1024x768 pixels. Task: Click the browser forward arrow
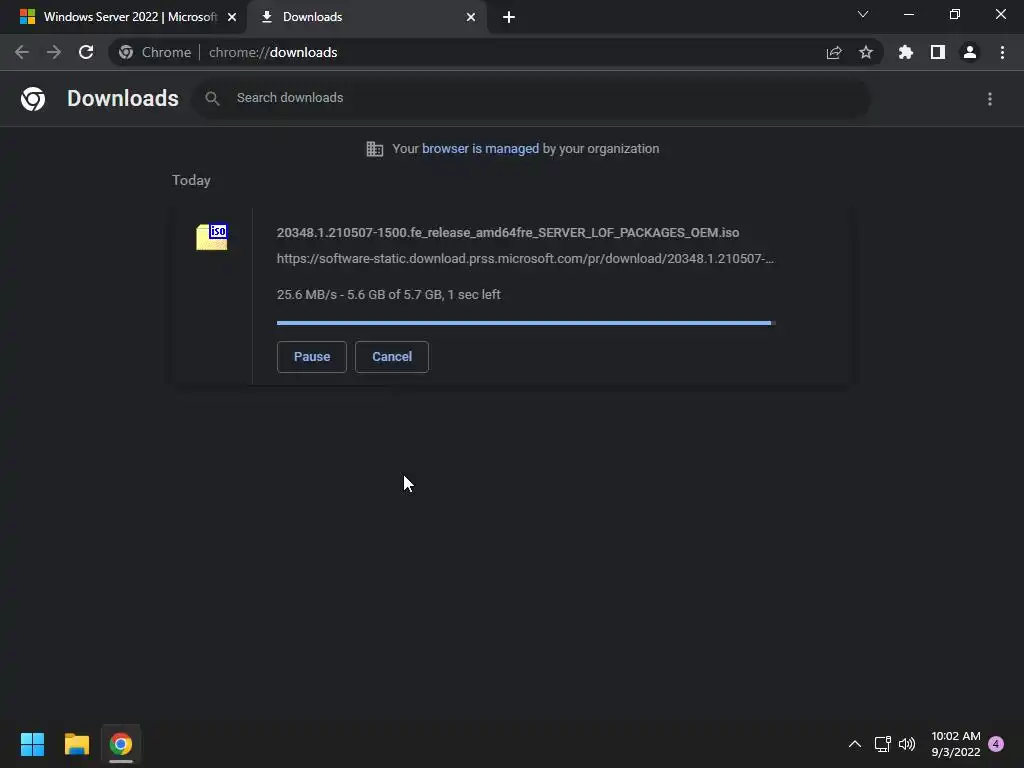pyautogui.click(x=54, y=52)
